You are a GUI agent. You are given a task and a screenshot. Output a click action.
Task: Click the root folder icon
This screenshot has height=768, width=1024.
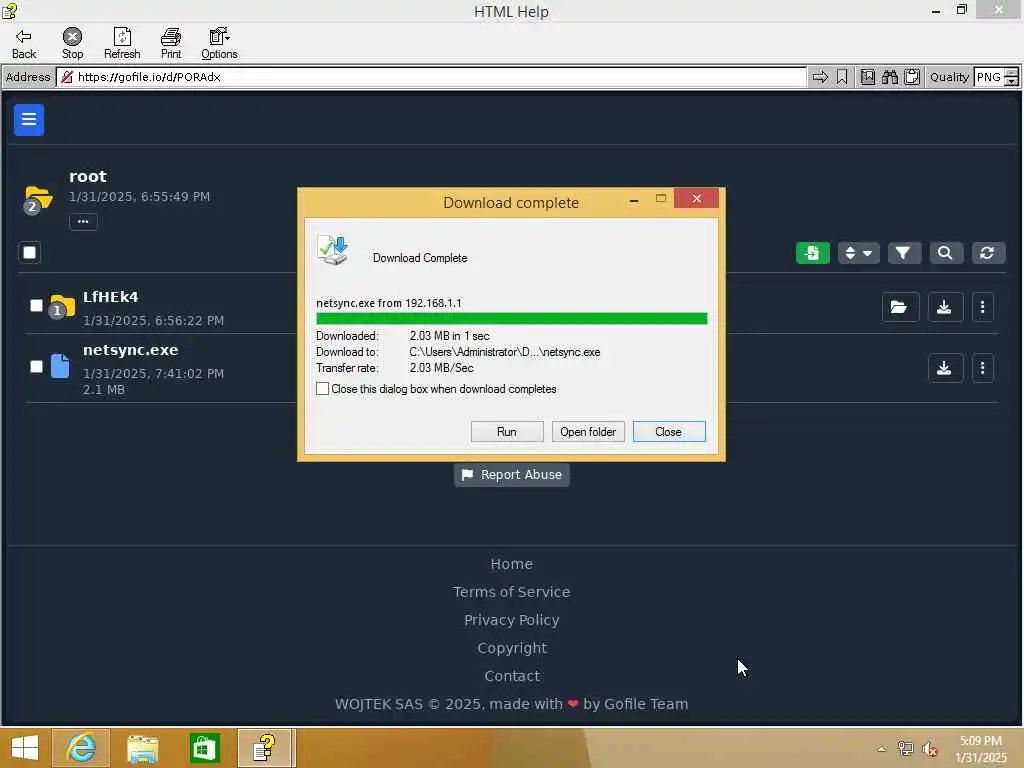tap(38, 199)
